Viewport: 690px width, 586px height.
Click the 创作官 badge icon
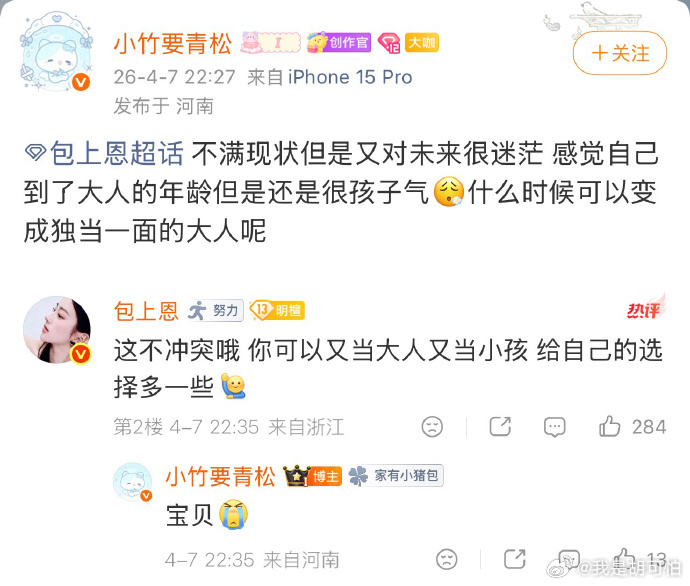(338, 43)
